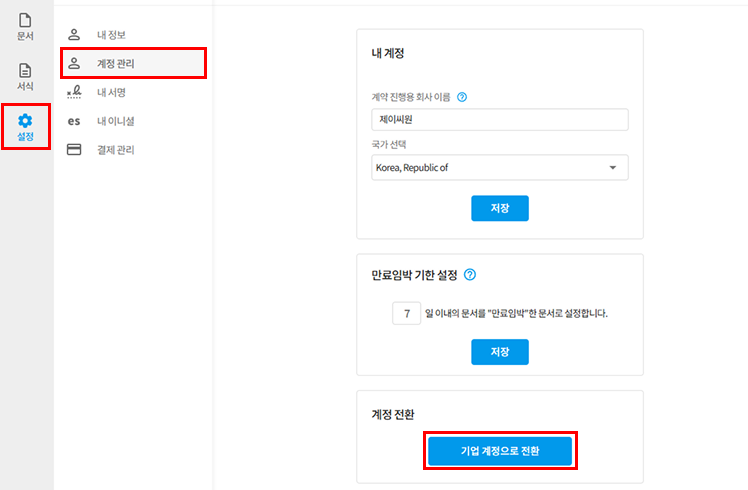748x490 pixels.
Task: Click 저장 button under 내 계정
Action: tap(499, 208)
